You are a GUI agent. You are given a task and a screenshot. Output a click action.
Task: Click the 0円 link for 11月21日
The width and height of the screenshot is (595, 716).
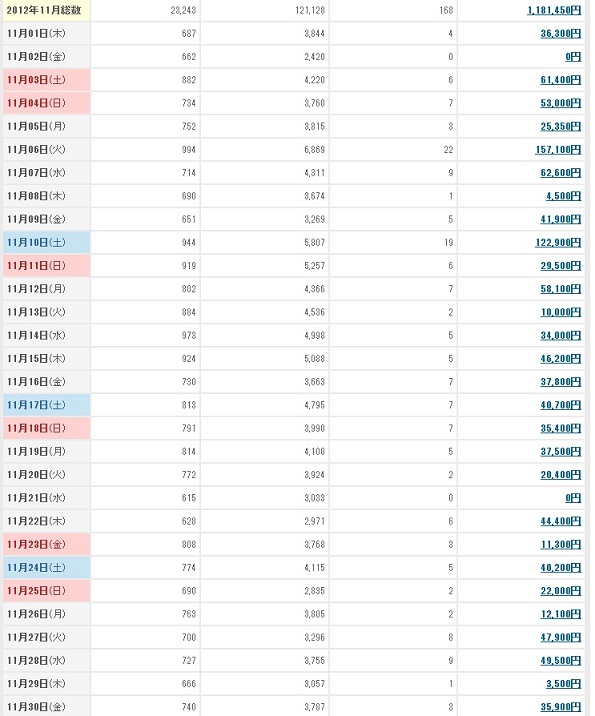point(573,498)
